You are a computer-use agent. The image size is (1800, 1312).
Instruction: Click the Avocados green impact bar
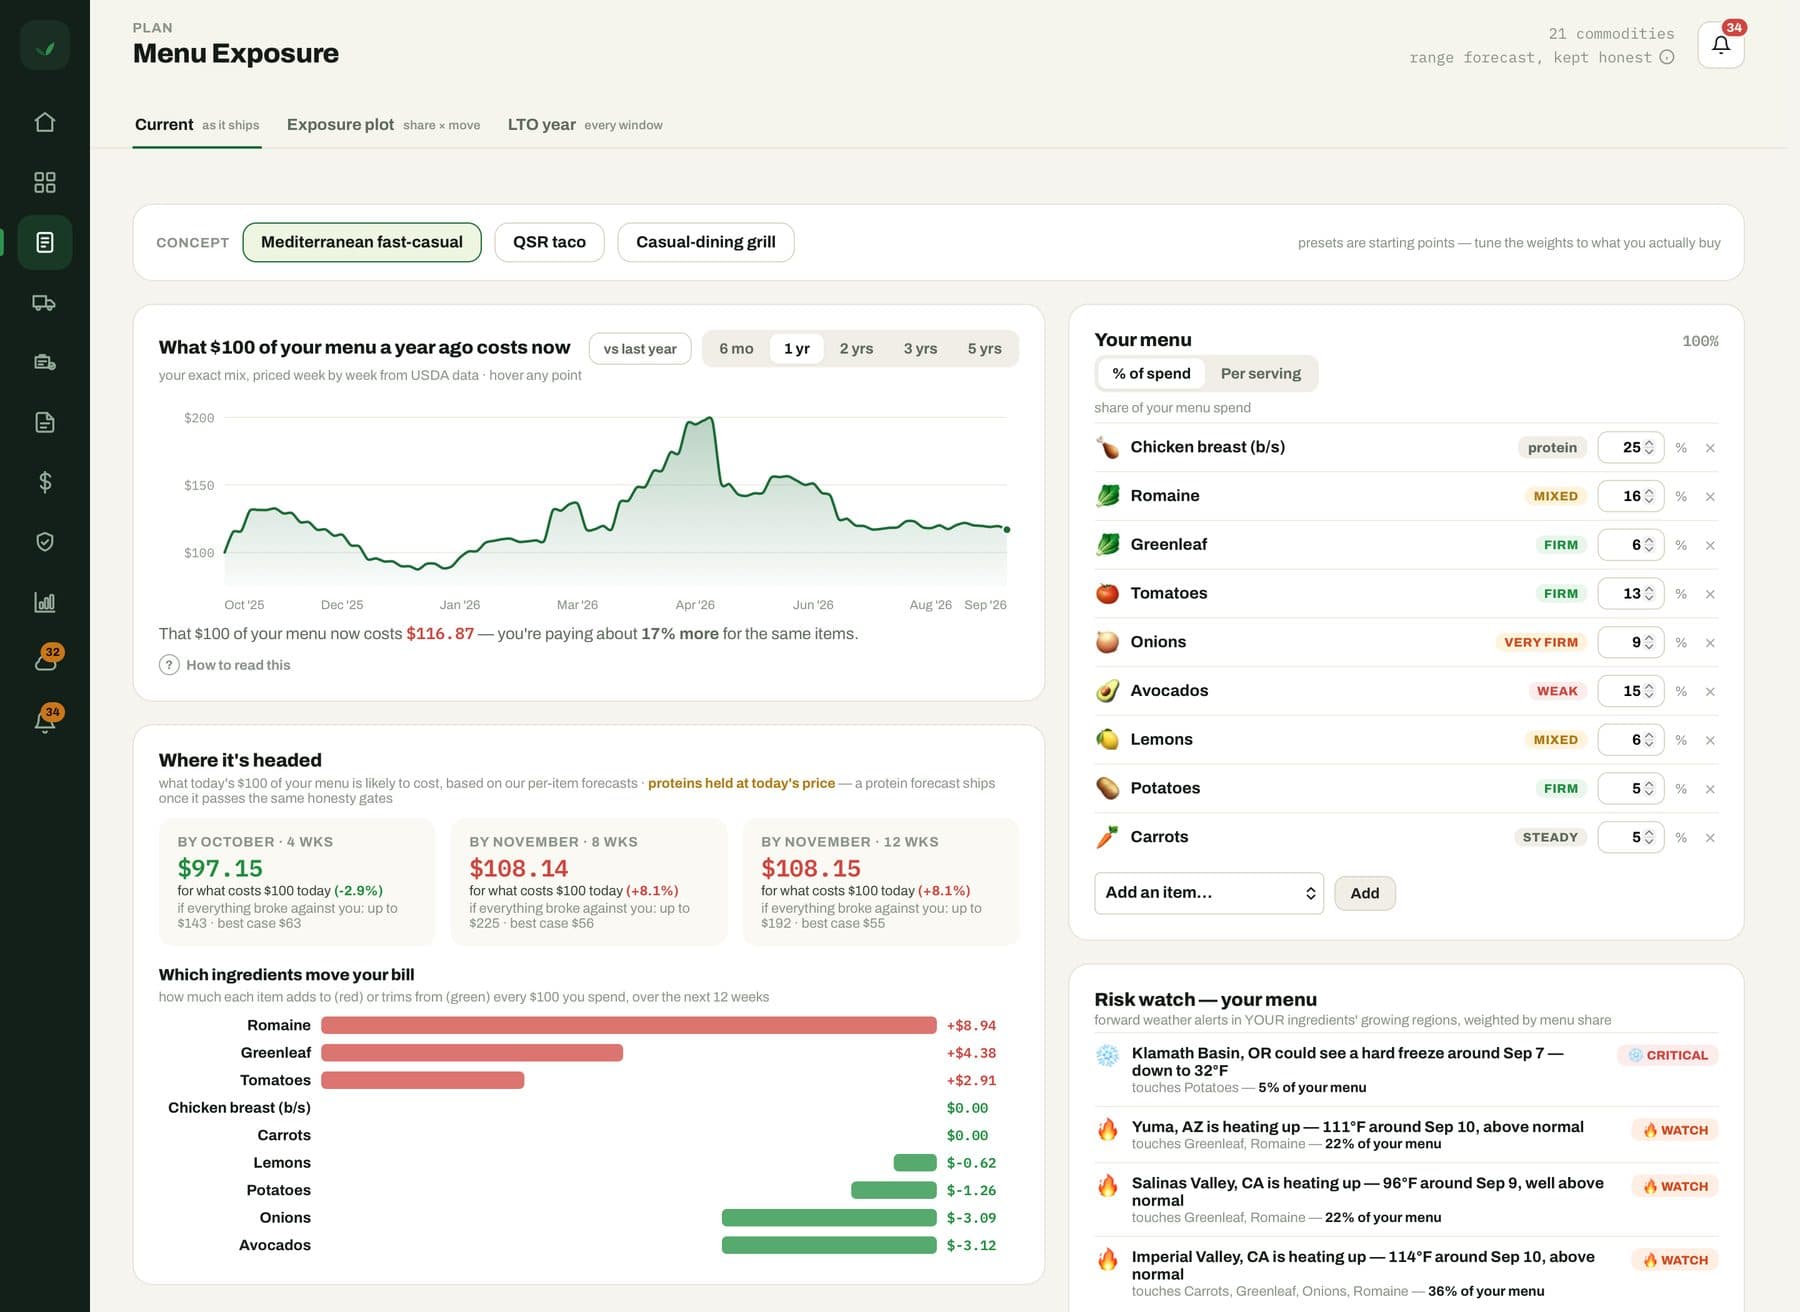click(829, 1245)
